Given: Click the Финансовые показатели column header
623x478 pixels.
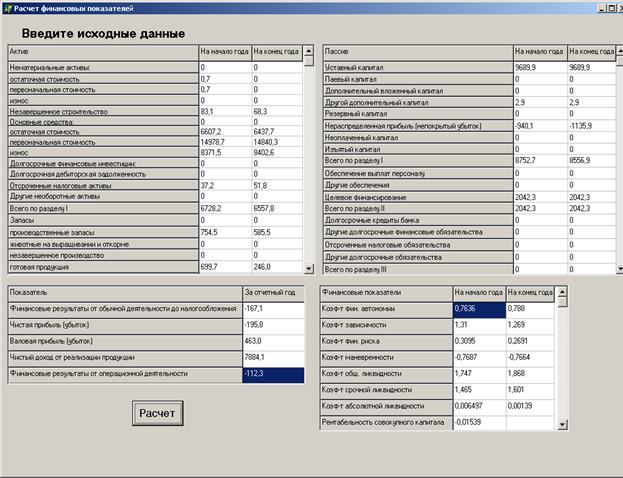Looking at the screenshot, I should [x=385, y=292].
